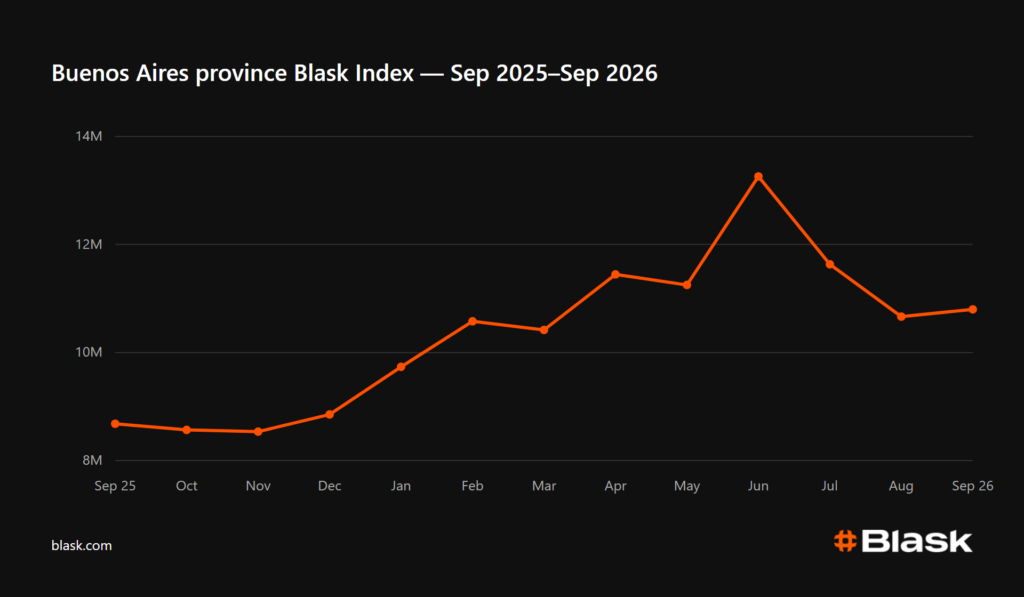Click the Jul x-axis label
The image size is (1024, 597).
(x=829, y=486)
